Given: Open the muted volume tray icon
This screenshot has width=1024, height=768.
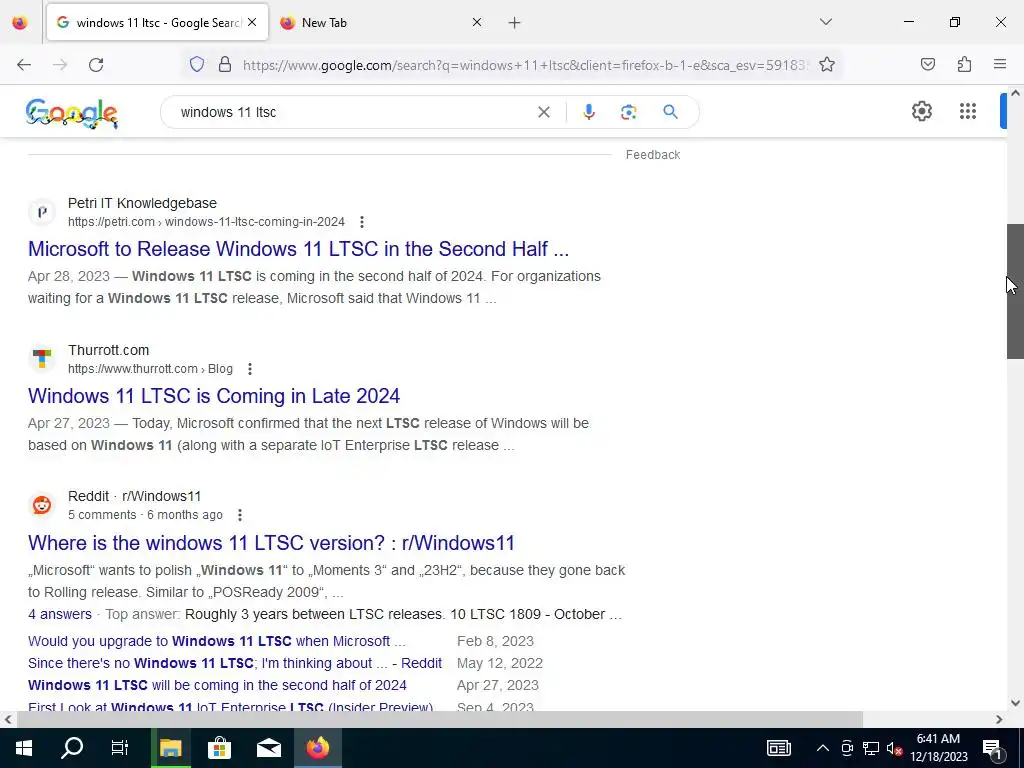Looking at the screenshot, I should (894, 749).
